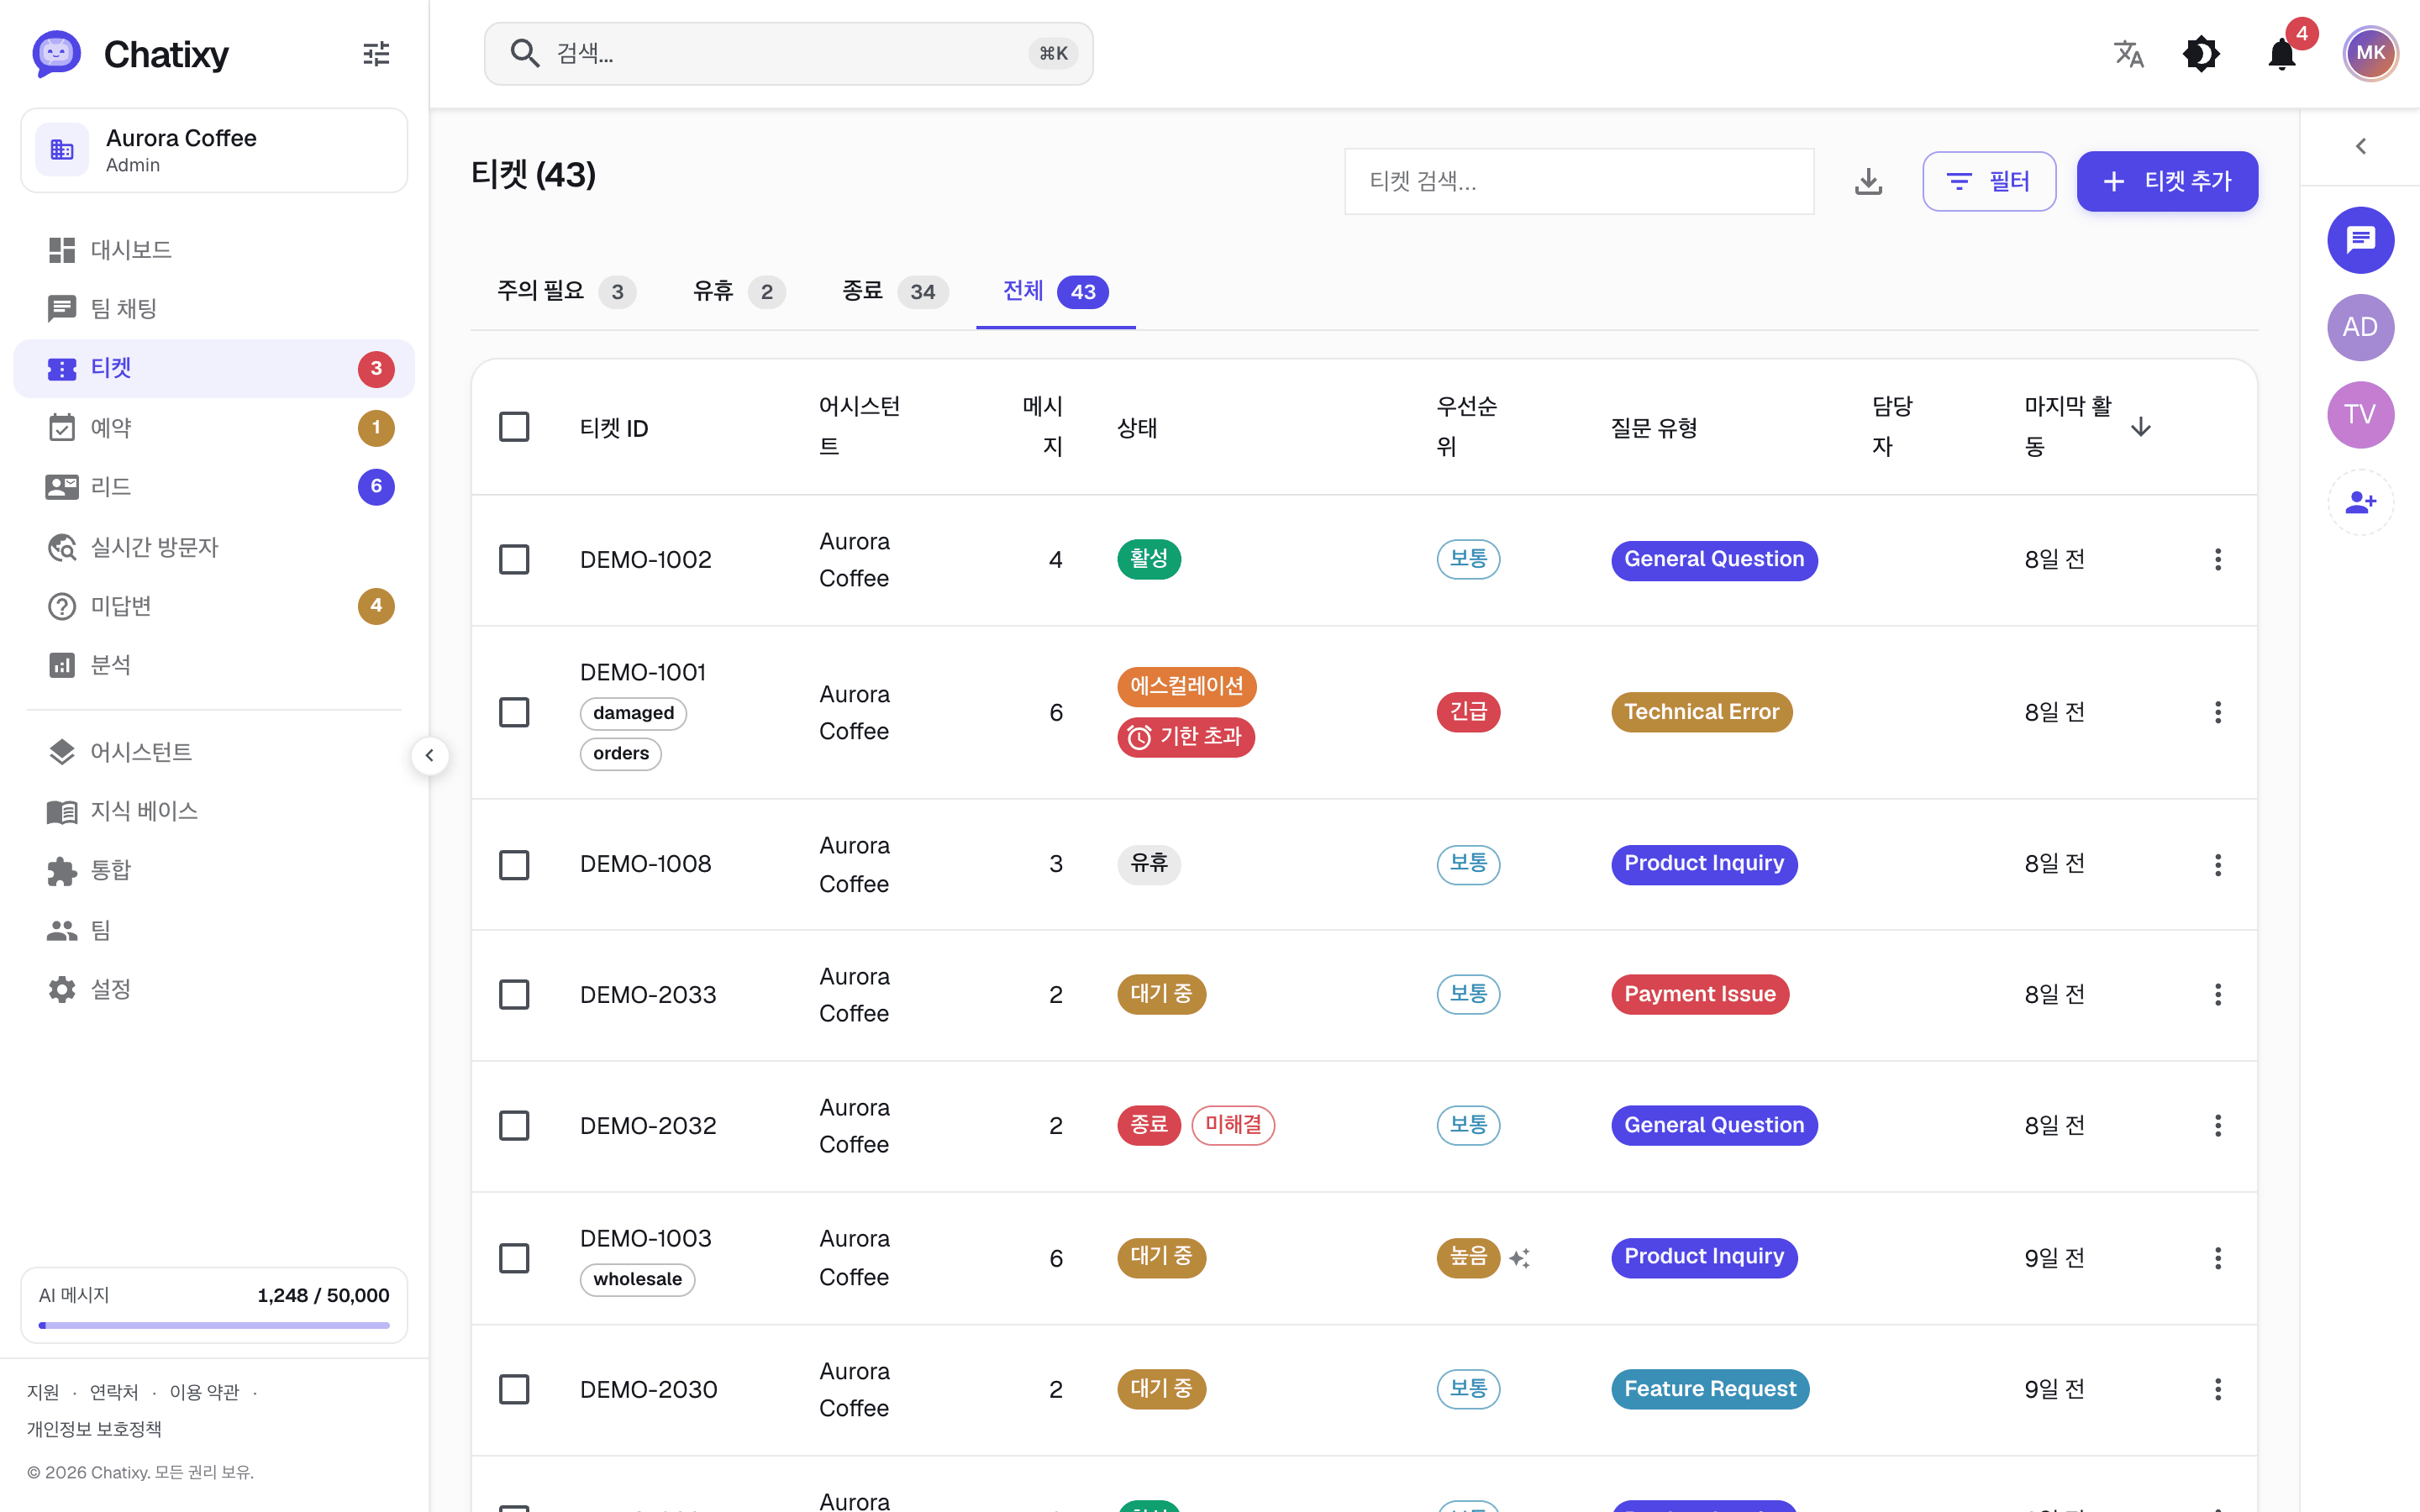Collapse the right panel chevron
The width and height of the screenshot is (2420, 1512).
[2360, 147]
